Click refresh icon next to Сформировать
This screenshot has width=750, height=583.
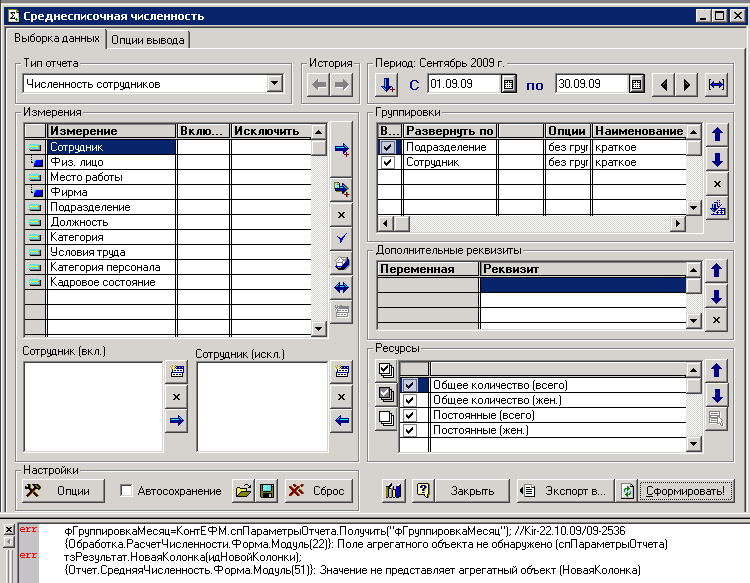pos(627,491)
